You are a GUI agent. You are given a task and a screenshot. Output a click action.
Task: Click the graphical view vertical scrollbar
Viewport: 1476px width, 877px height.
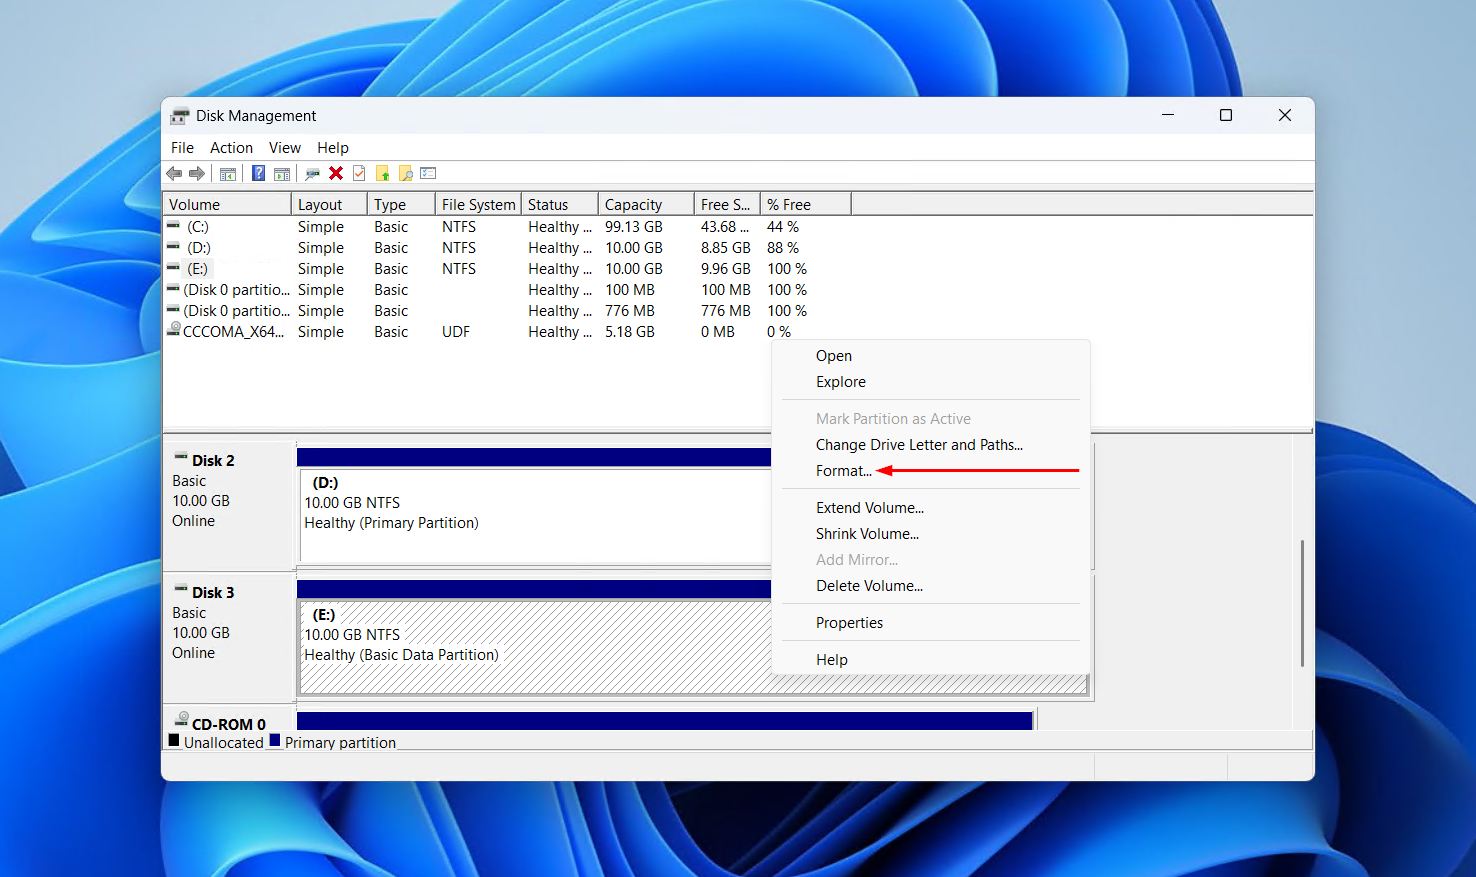coord(1302,604)
